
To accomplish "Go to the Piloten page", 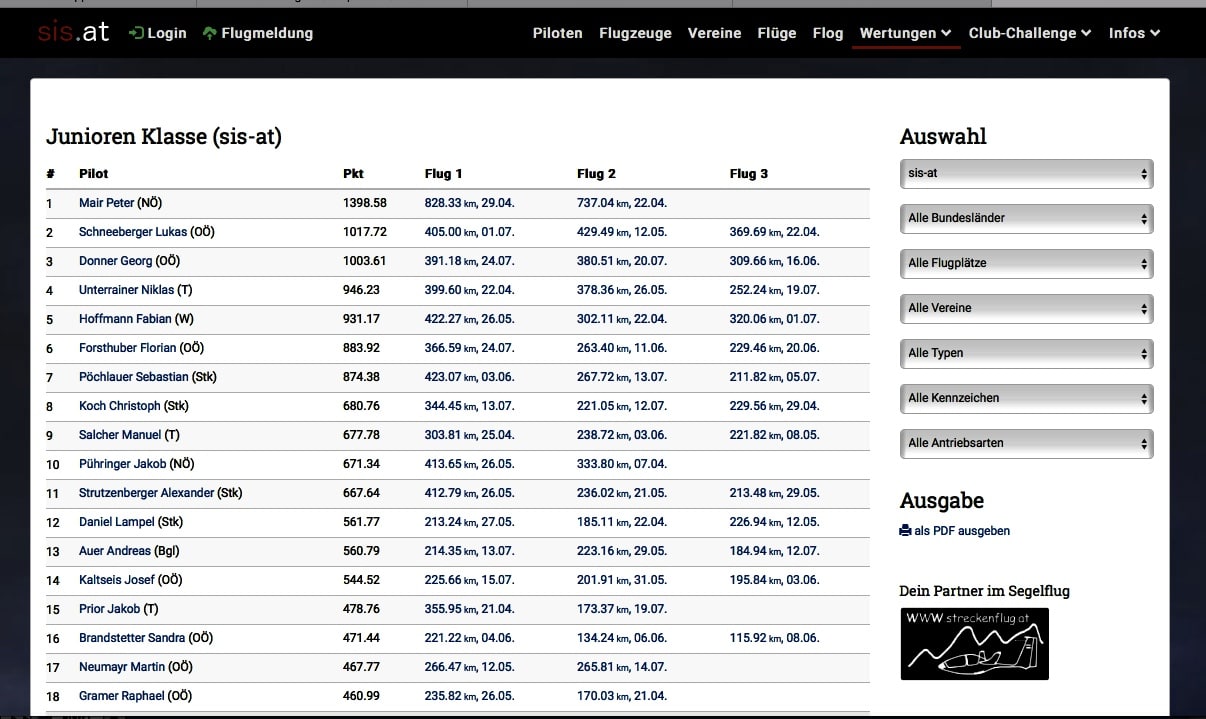I will [557, 33].
